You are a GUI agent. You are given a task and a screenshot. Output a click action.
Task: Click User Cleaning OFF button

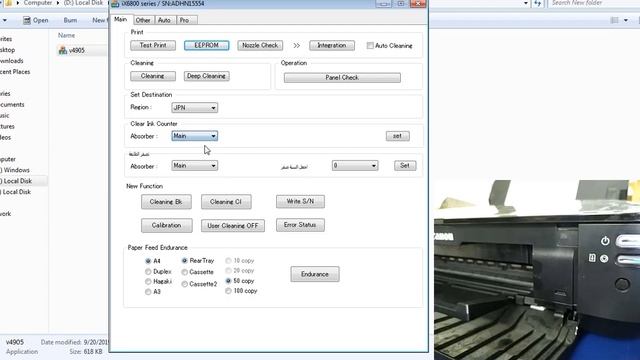pyautogui.click(x=233, y=226)
